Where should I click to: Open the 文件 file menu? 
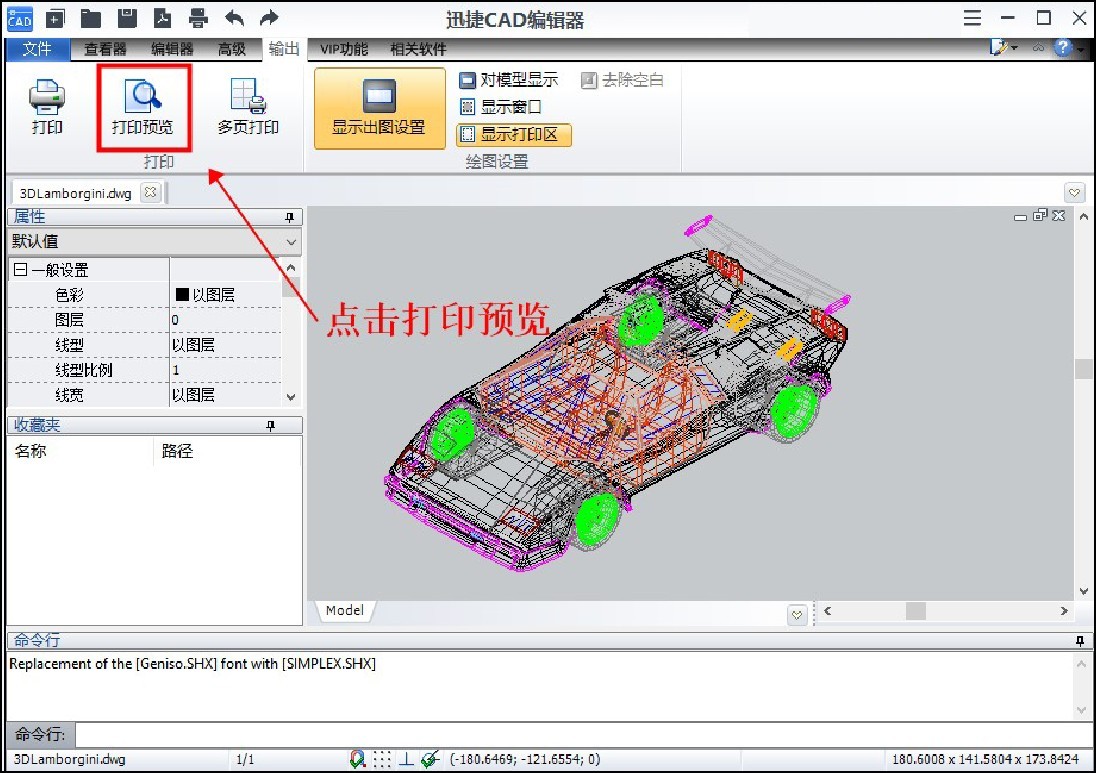[x=37, y=49]
